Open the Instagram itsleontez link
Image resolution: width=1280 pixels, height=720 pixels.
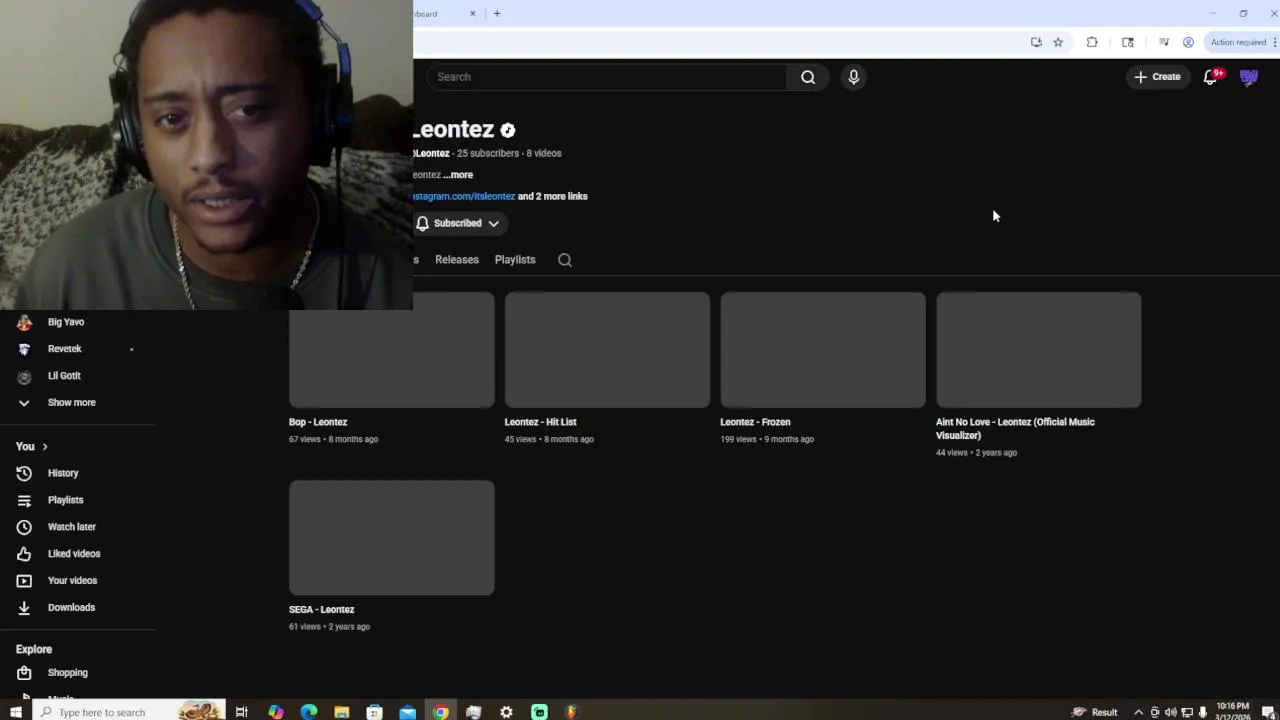tap(464, 196)
